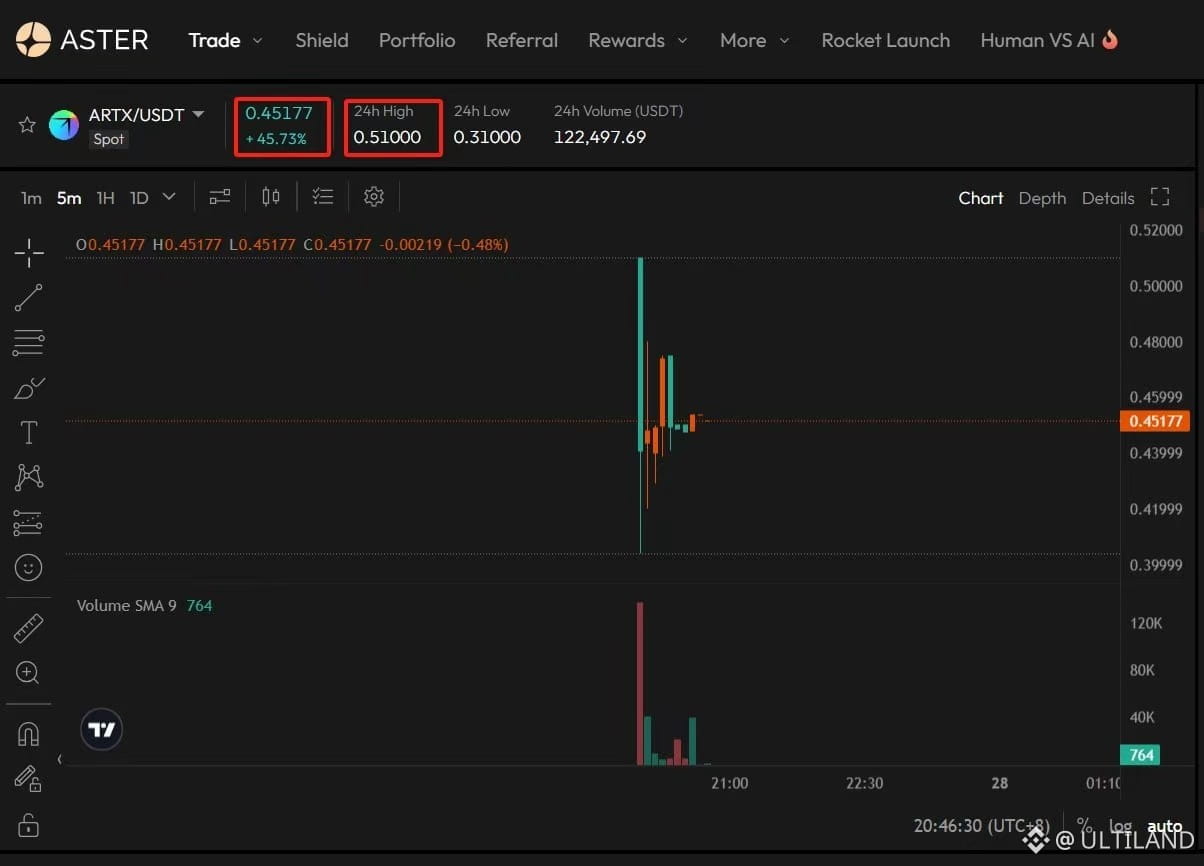The width and height of the screenshot is (1204, 866).
Task: Click the zoom in magnifier tool
Action: pyautogui.click(x=29, y=673)
